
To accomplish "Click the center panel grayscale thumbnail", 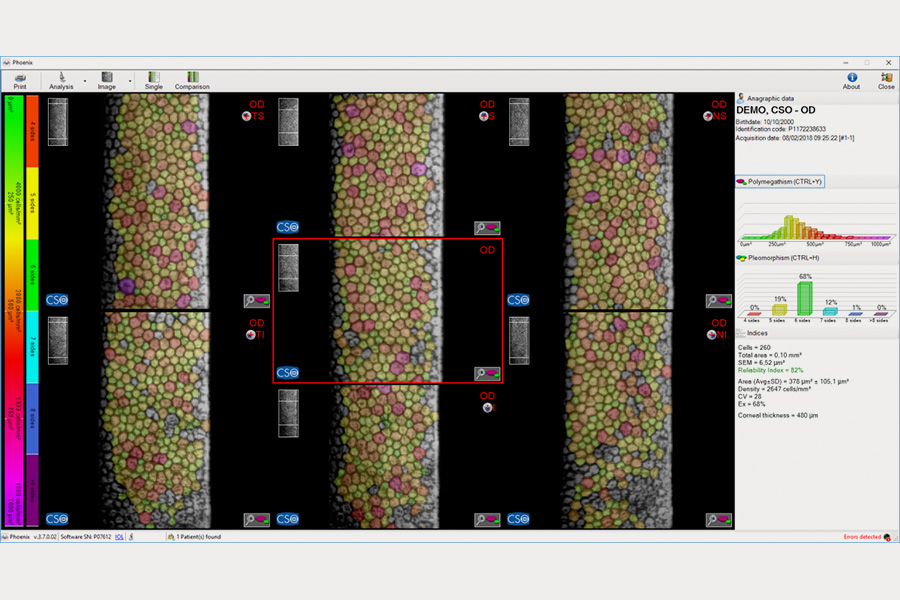I will 288,268.
